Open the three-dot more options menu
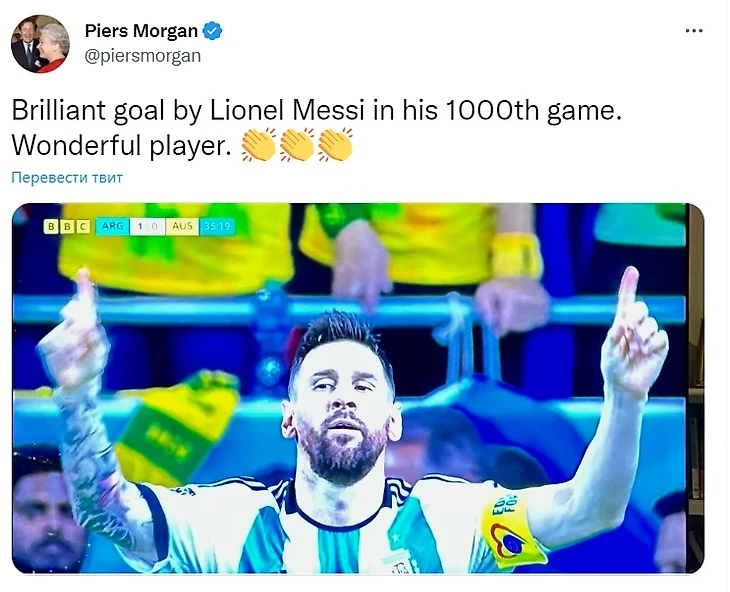The image size is (730, 592). [694, 31]
